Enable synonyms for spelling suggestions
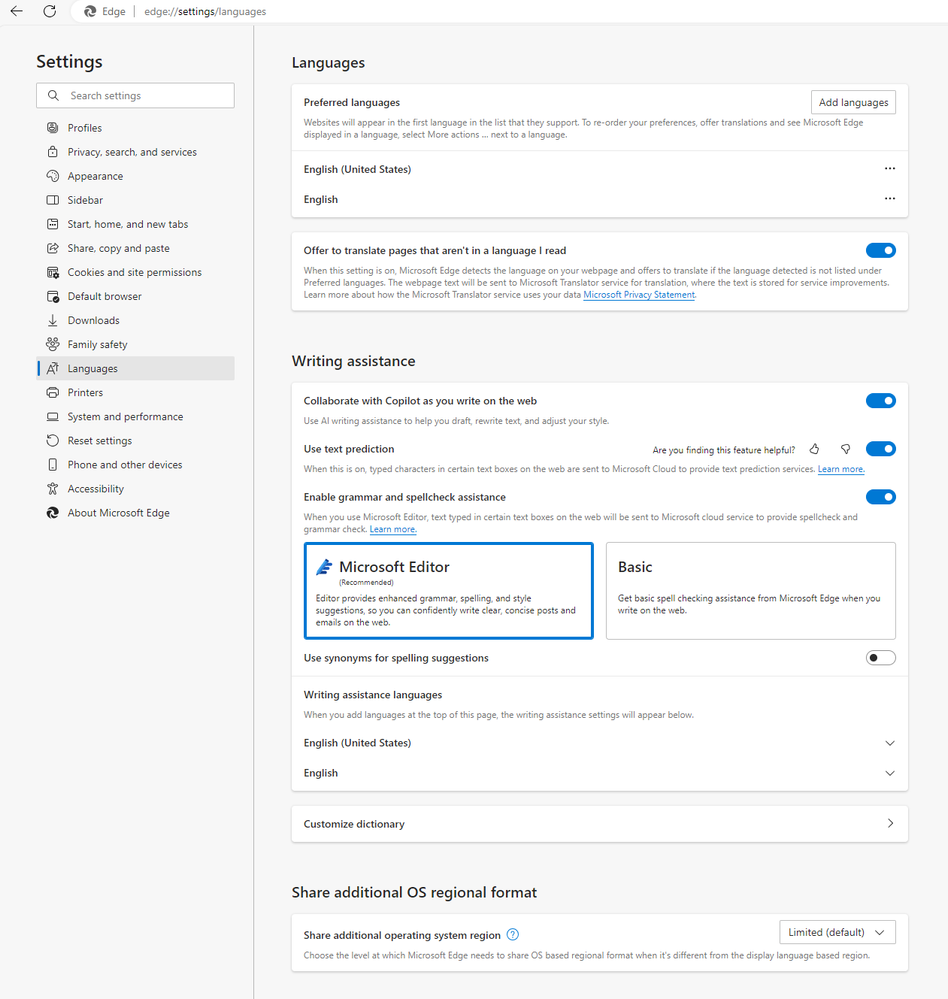 click(x=880, y=658)
